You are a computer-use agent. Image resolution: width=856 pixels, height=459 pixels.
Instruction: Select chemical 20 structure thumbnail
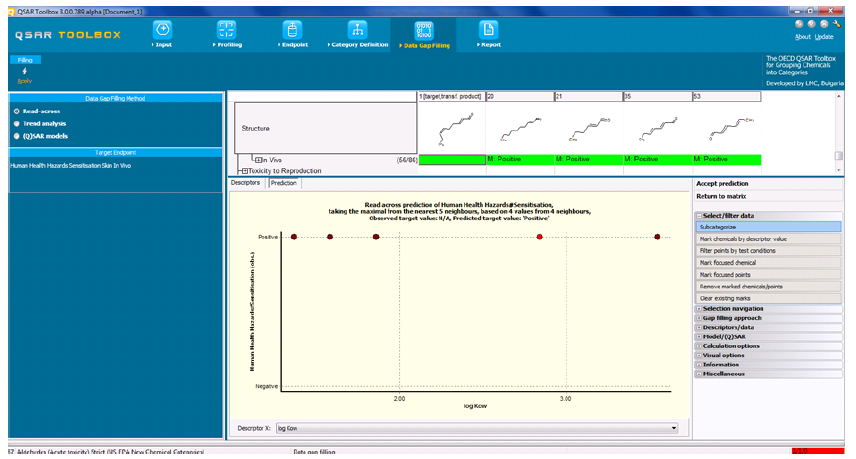coord(520,129)
